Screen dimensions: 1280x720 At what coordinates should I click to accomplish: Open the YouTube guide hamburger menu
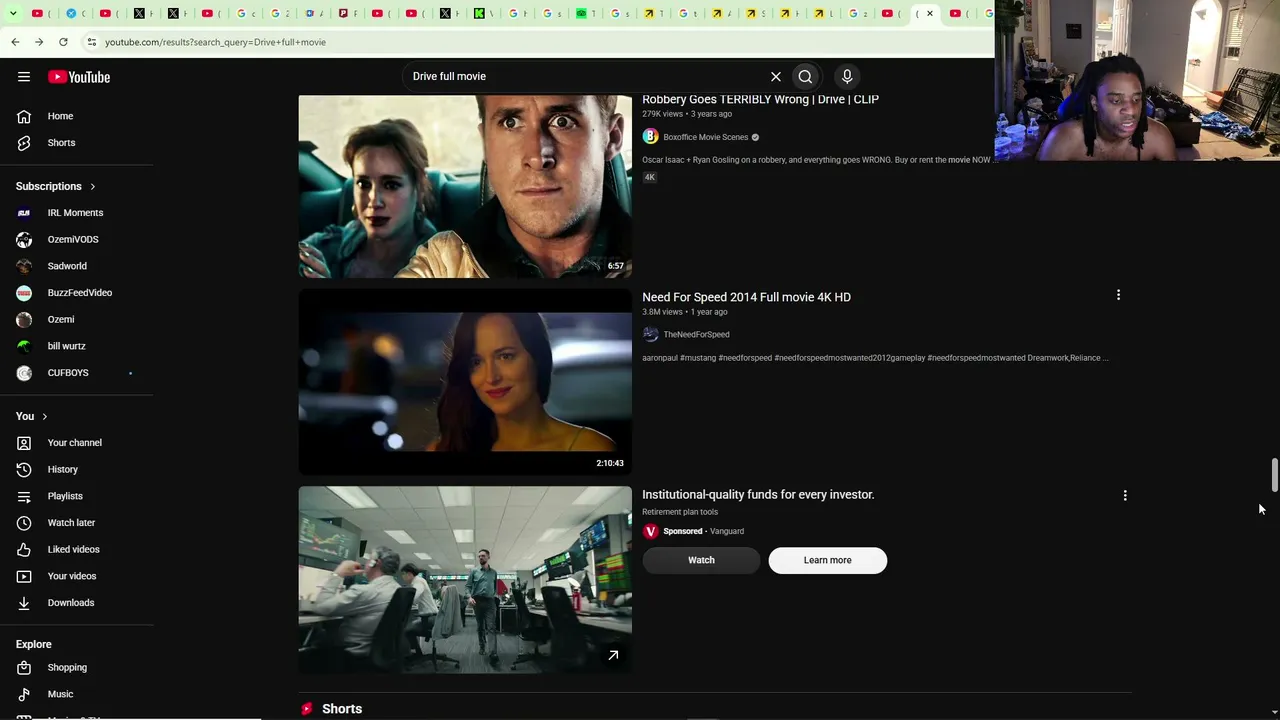coord(24,77)
